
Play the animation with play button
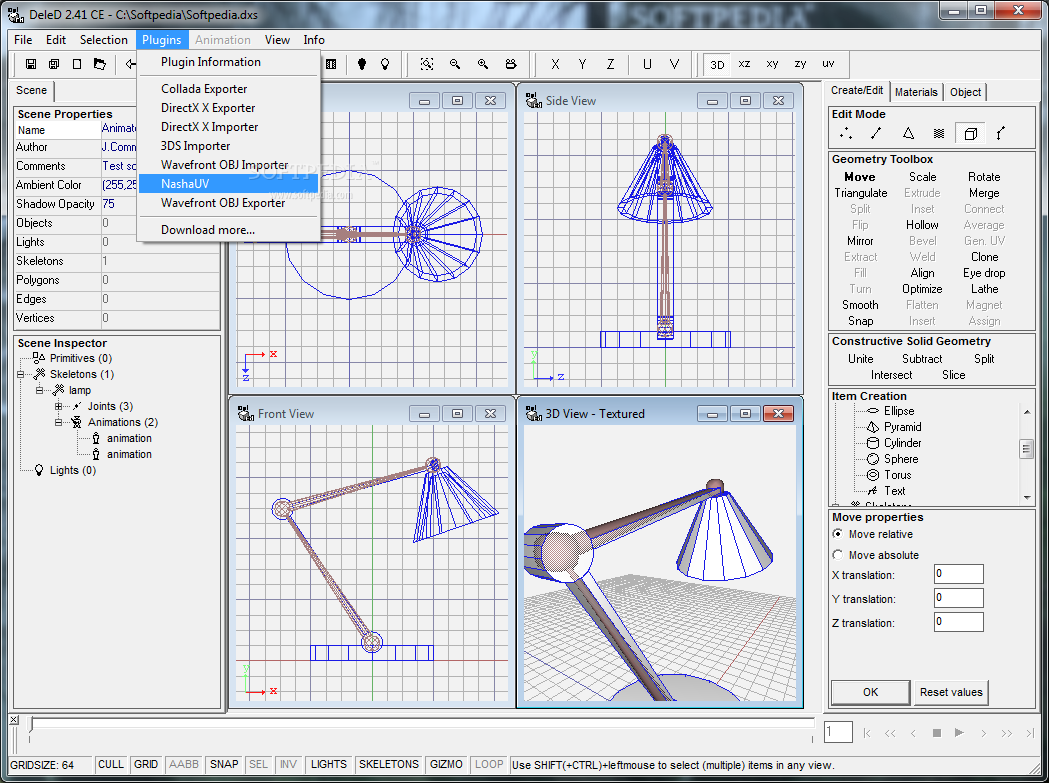pyautogui.click(x=959, y=733)
